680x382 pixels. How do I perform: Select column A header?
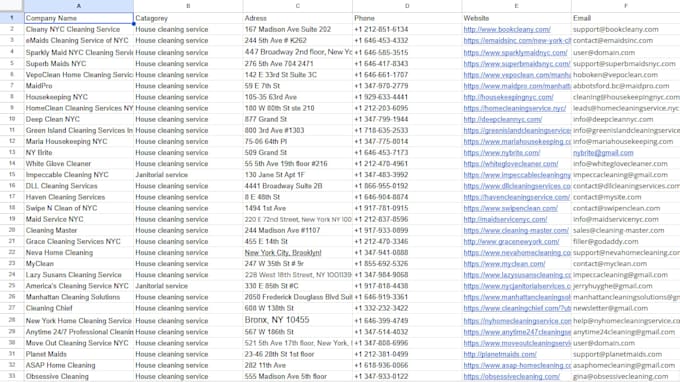click(78, 6)
